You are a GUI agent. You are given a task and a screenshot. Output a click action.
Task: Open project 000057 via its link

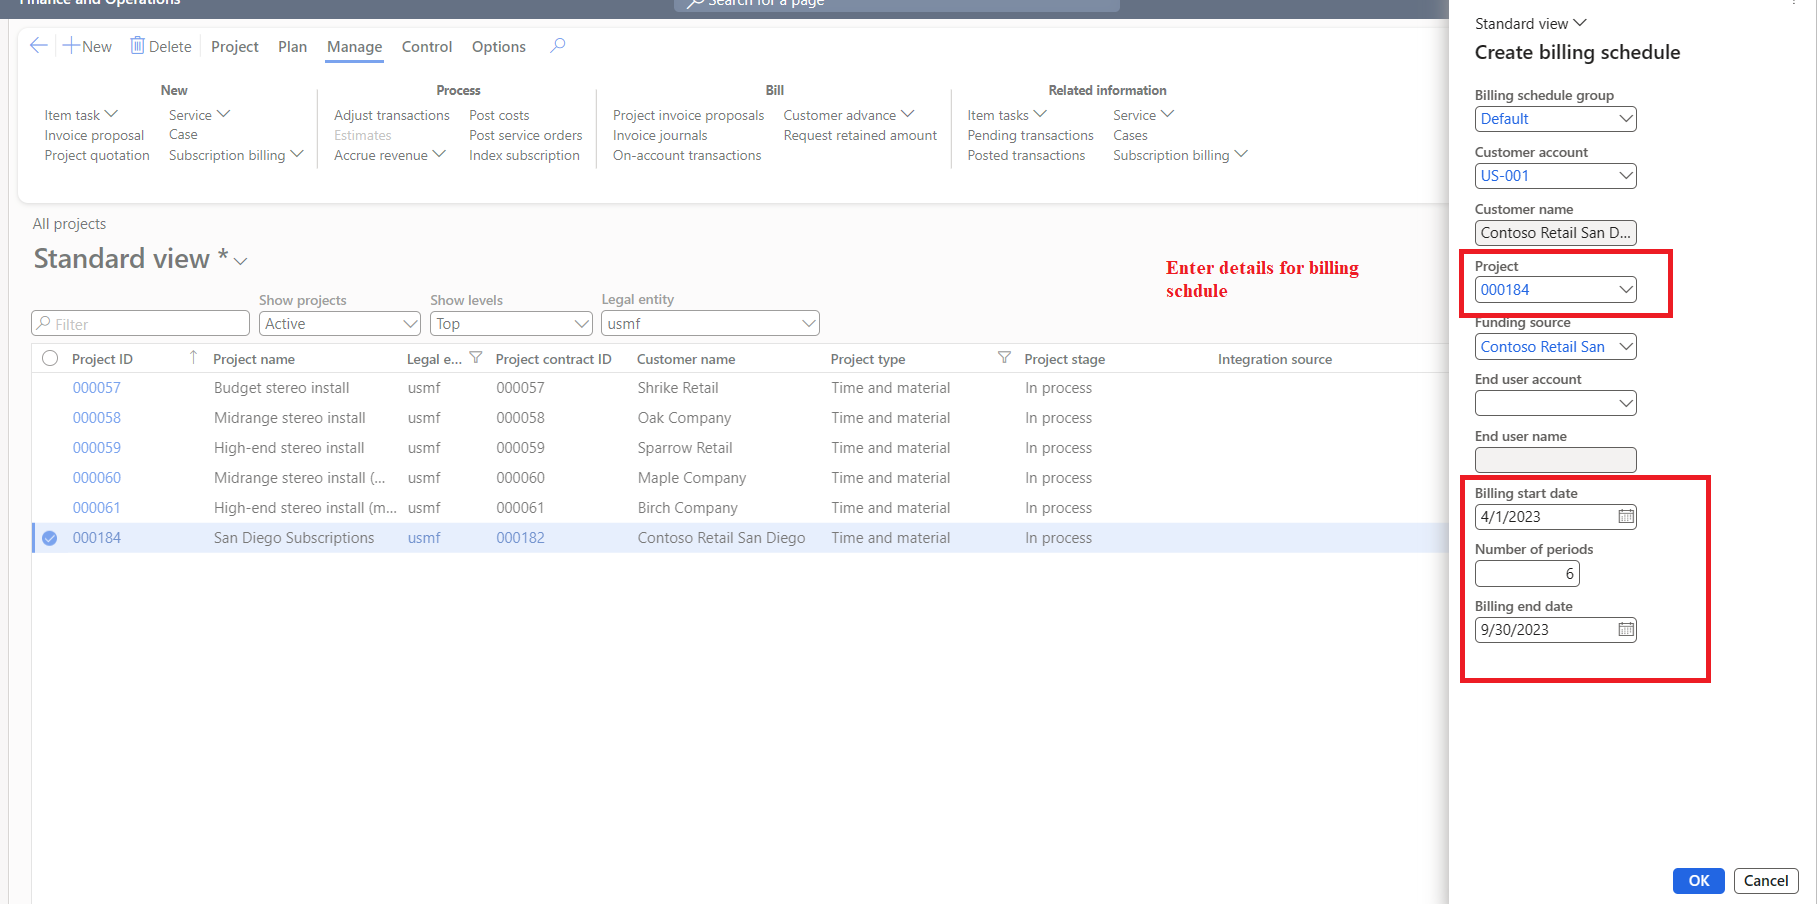pyautogui.click(x=96, y=387)
